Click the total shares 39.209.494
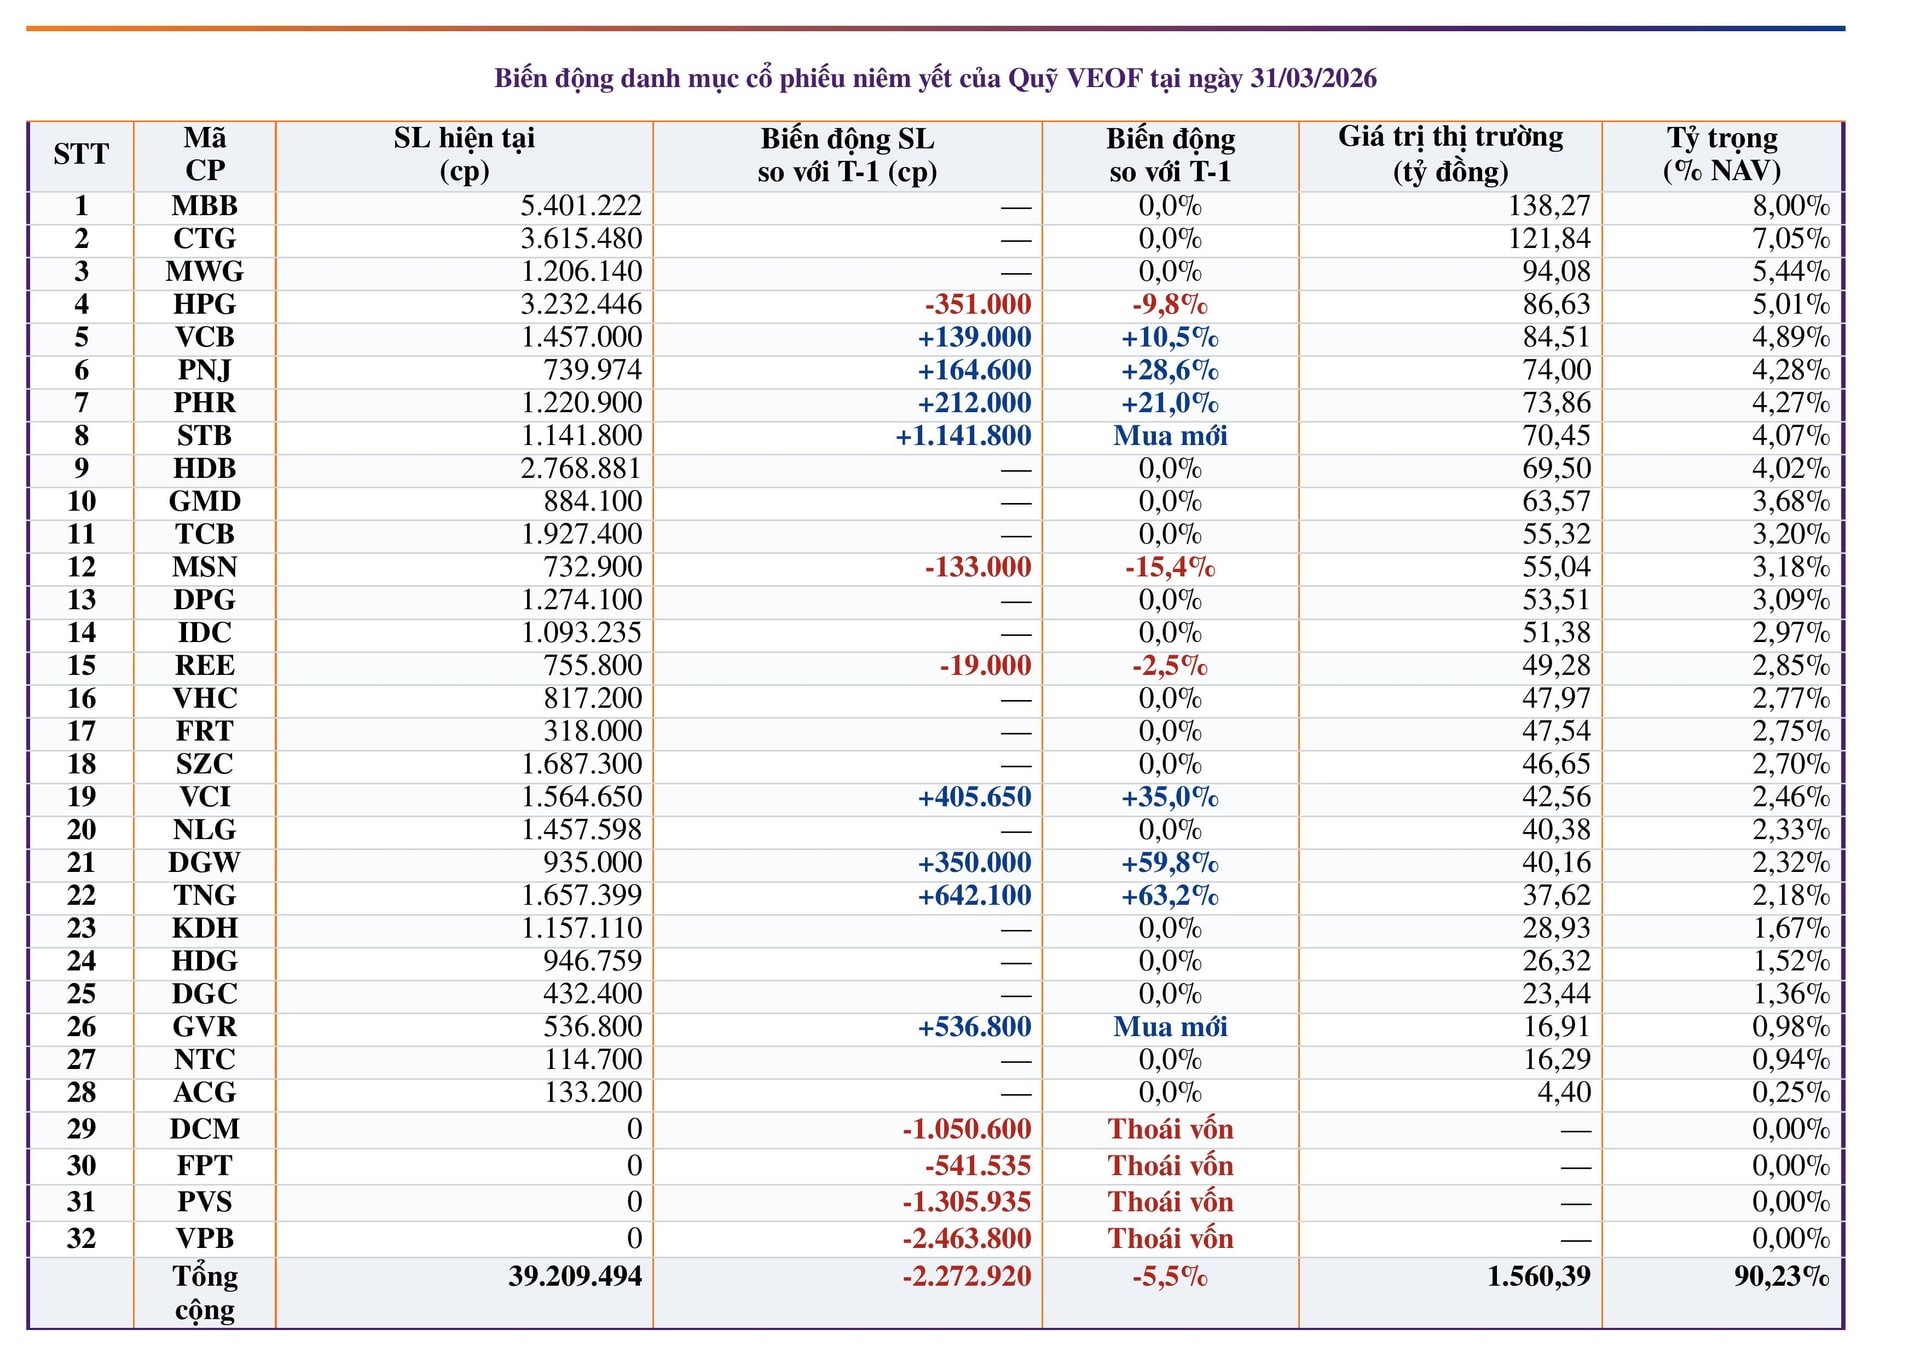 [575, 1276]
